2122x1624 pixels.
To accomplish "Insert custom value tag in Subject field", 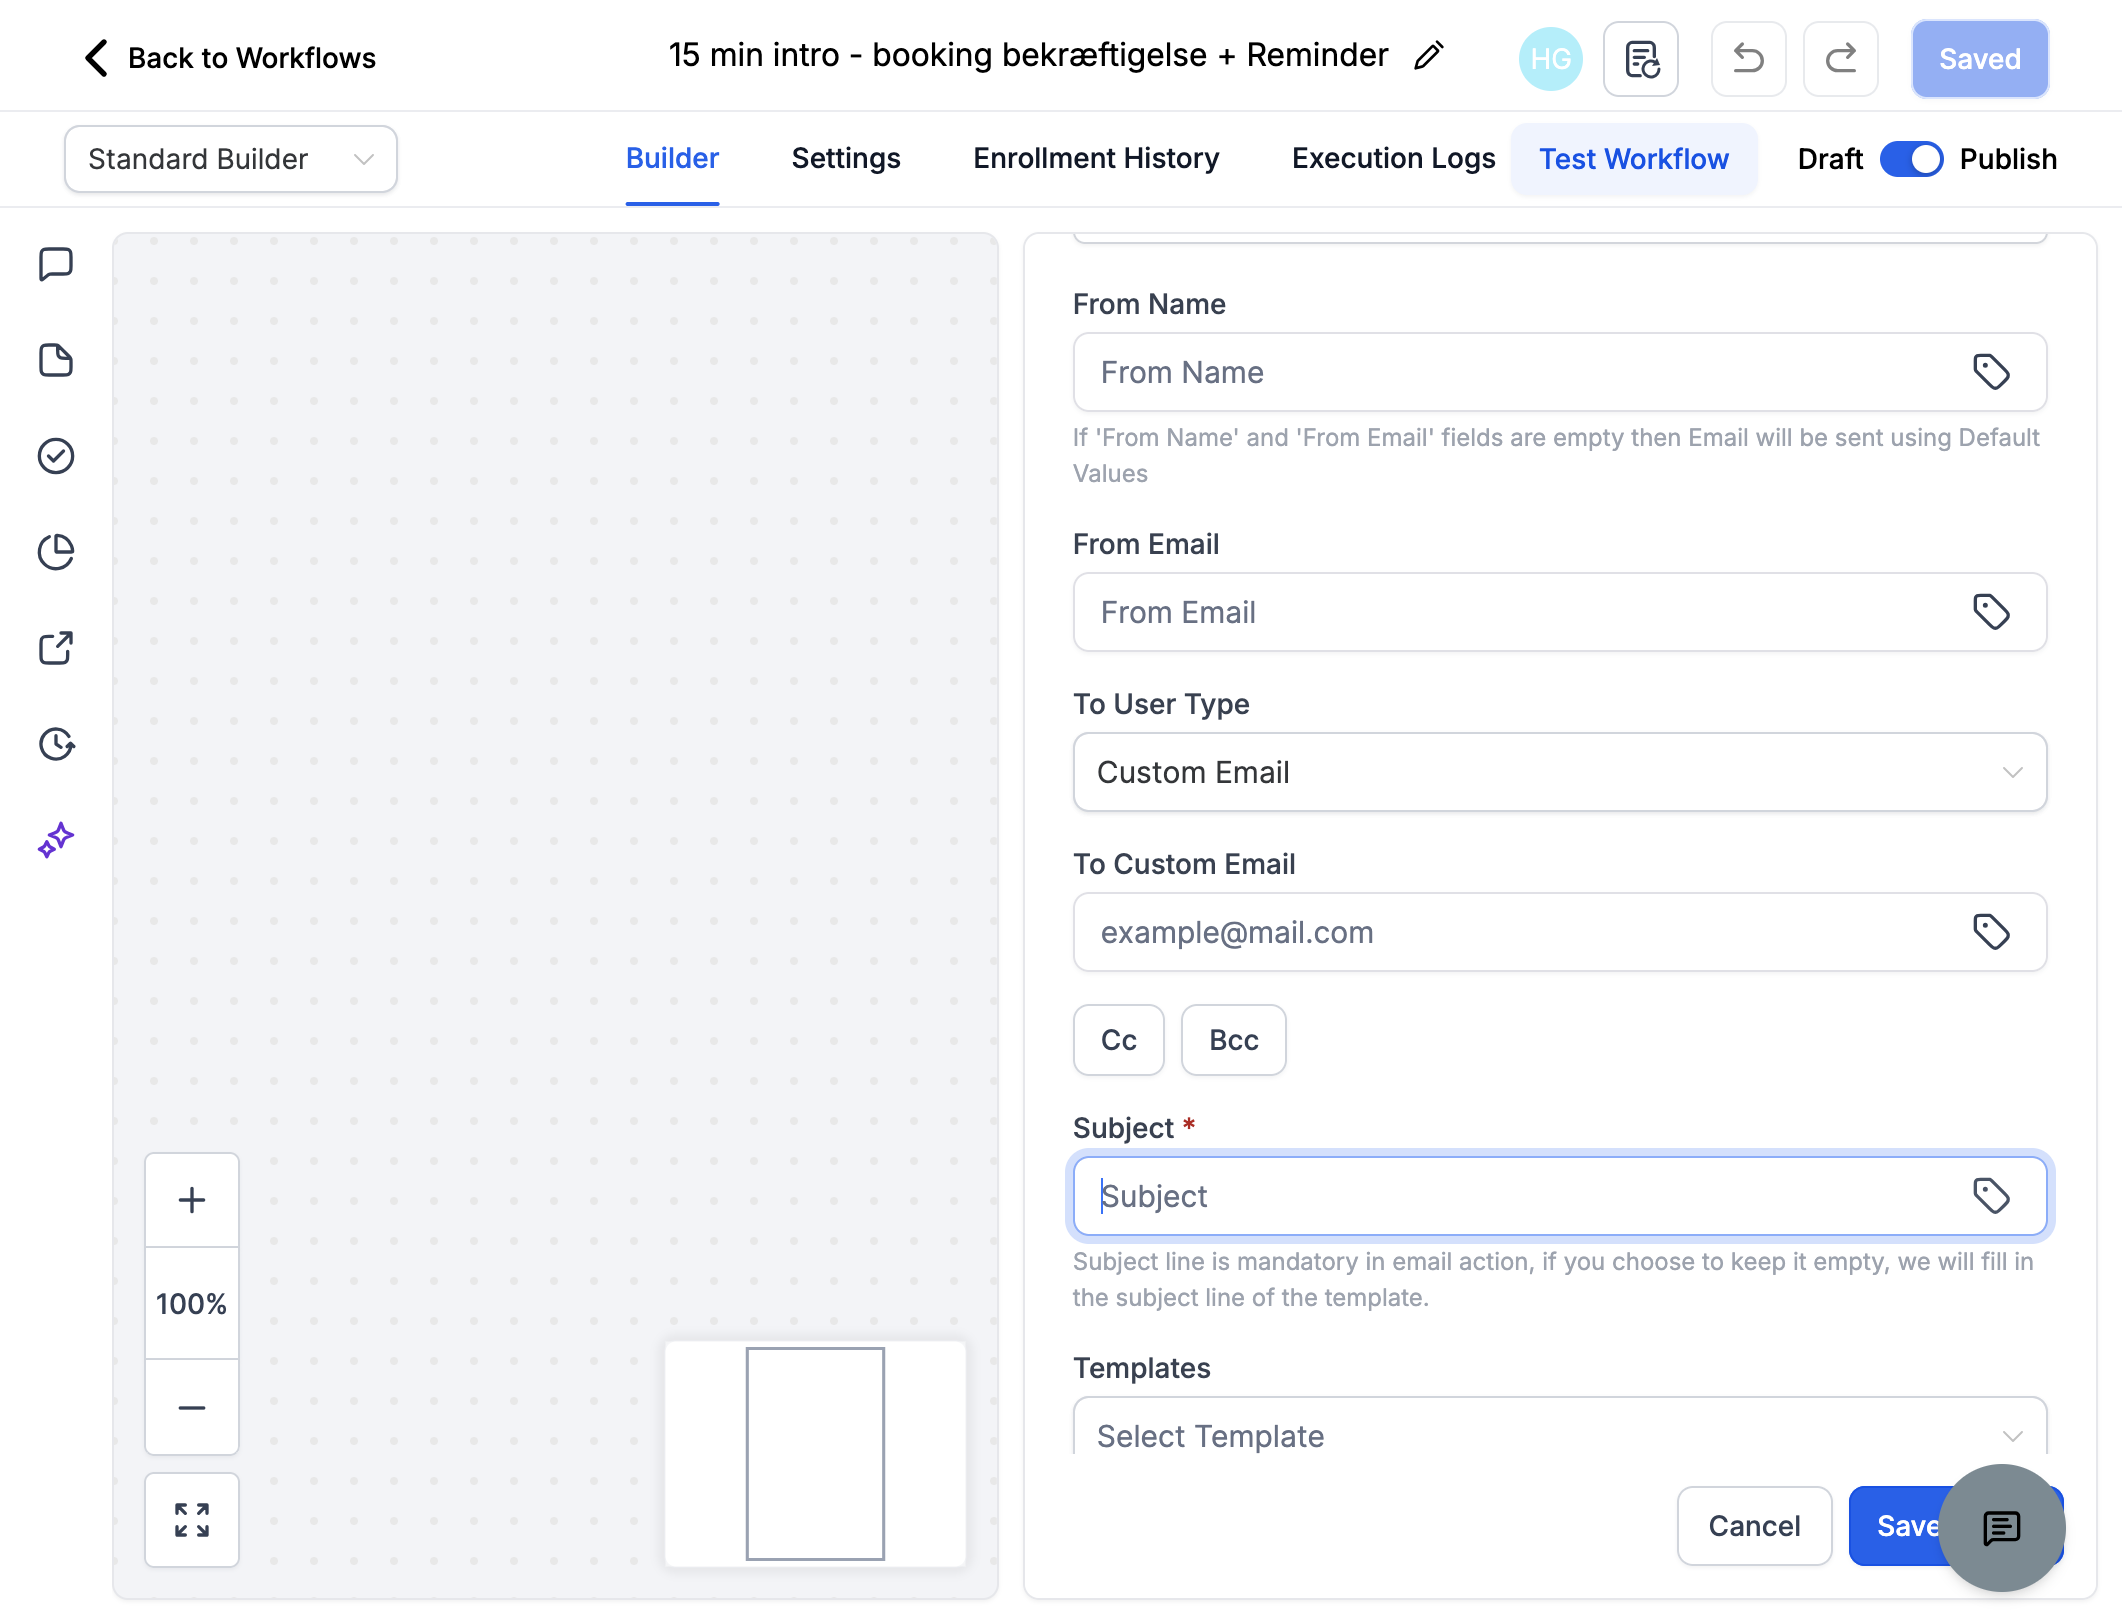I will (1991, 1196).
